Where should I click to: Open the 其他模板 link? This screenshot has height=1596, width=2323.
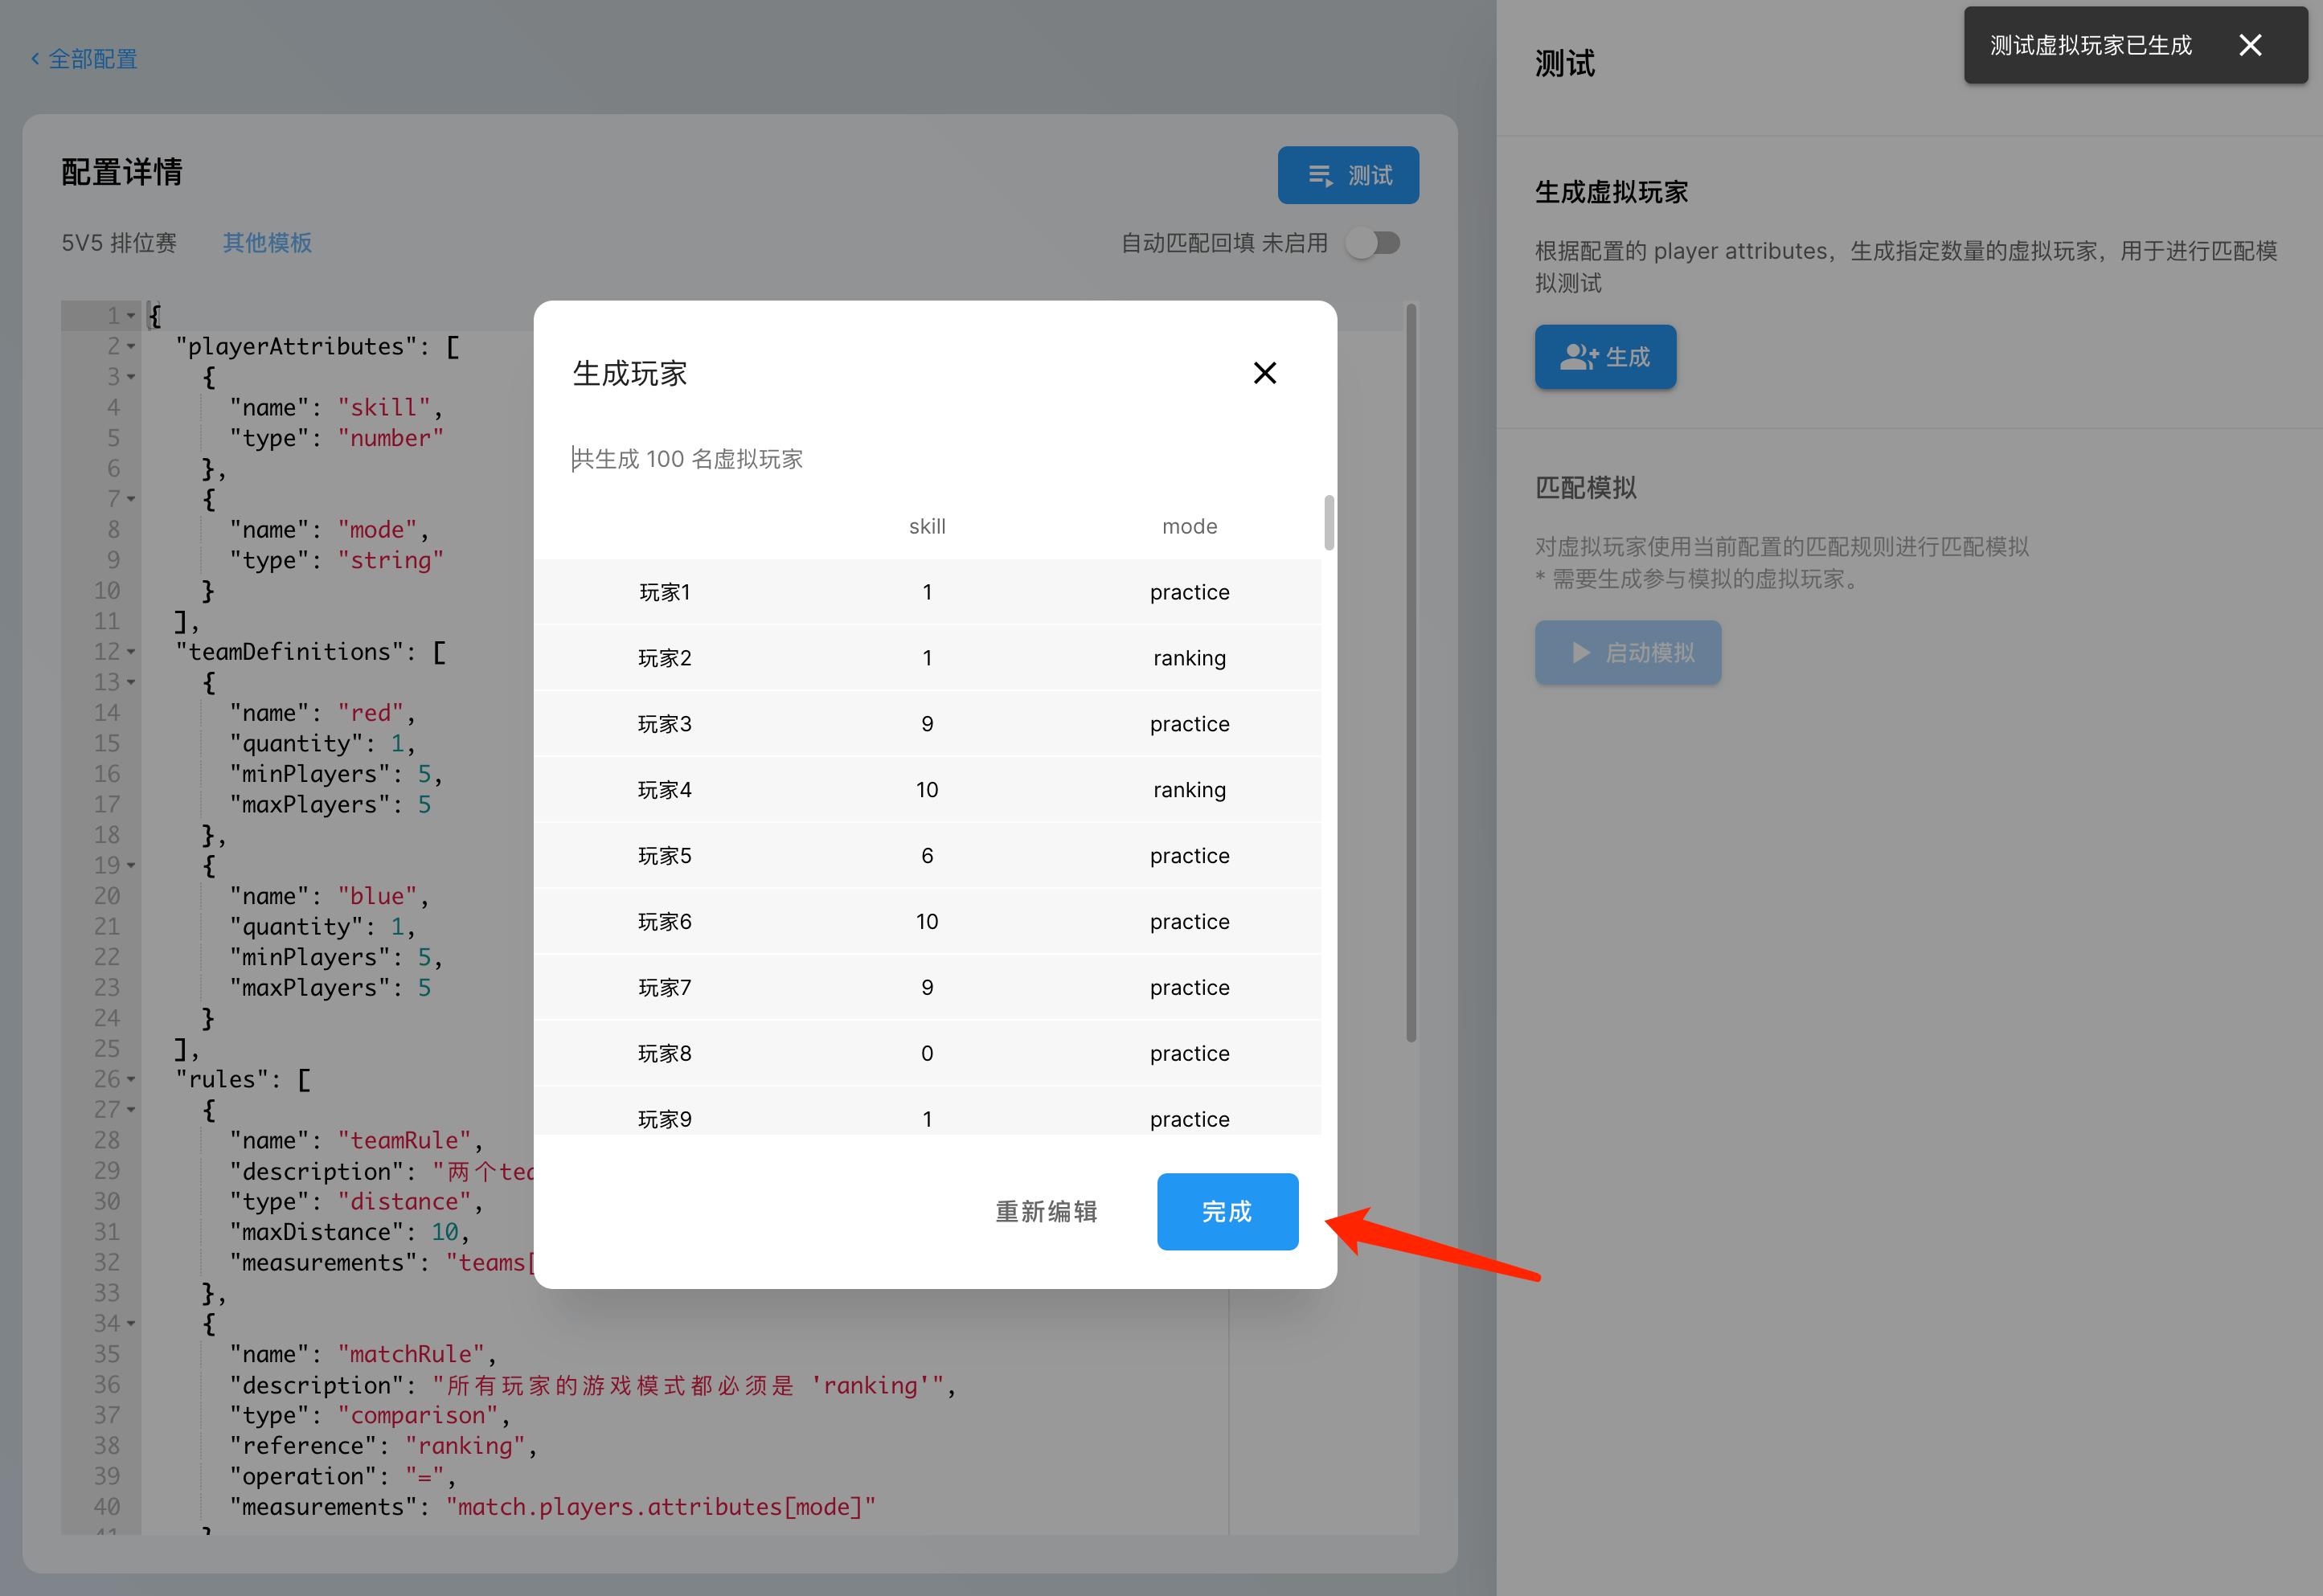point(267,243)
